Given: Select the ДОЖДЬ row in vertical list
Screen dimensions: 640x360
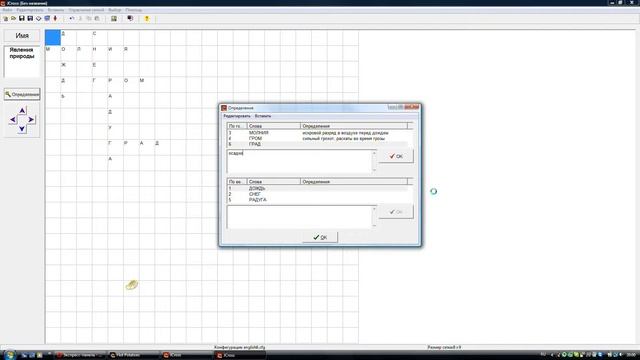Looking at the screenshot, I should pyautogui.click(x=317, y=189).
